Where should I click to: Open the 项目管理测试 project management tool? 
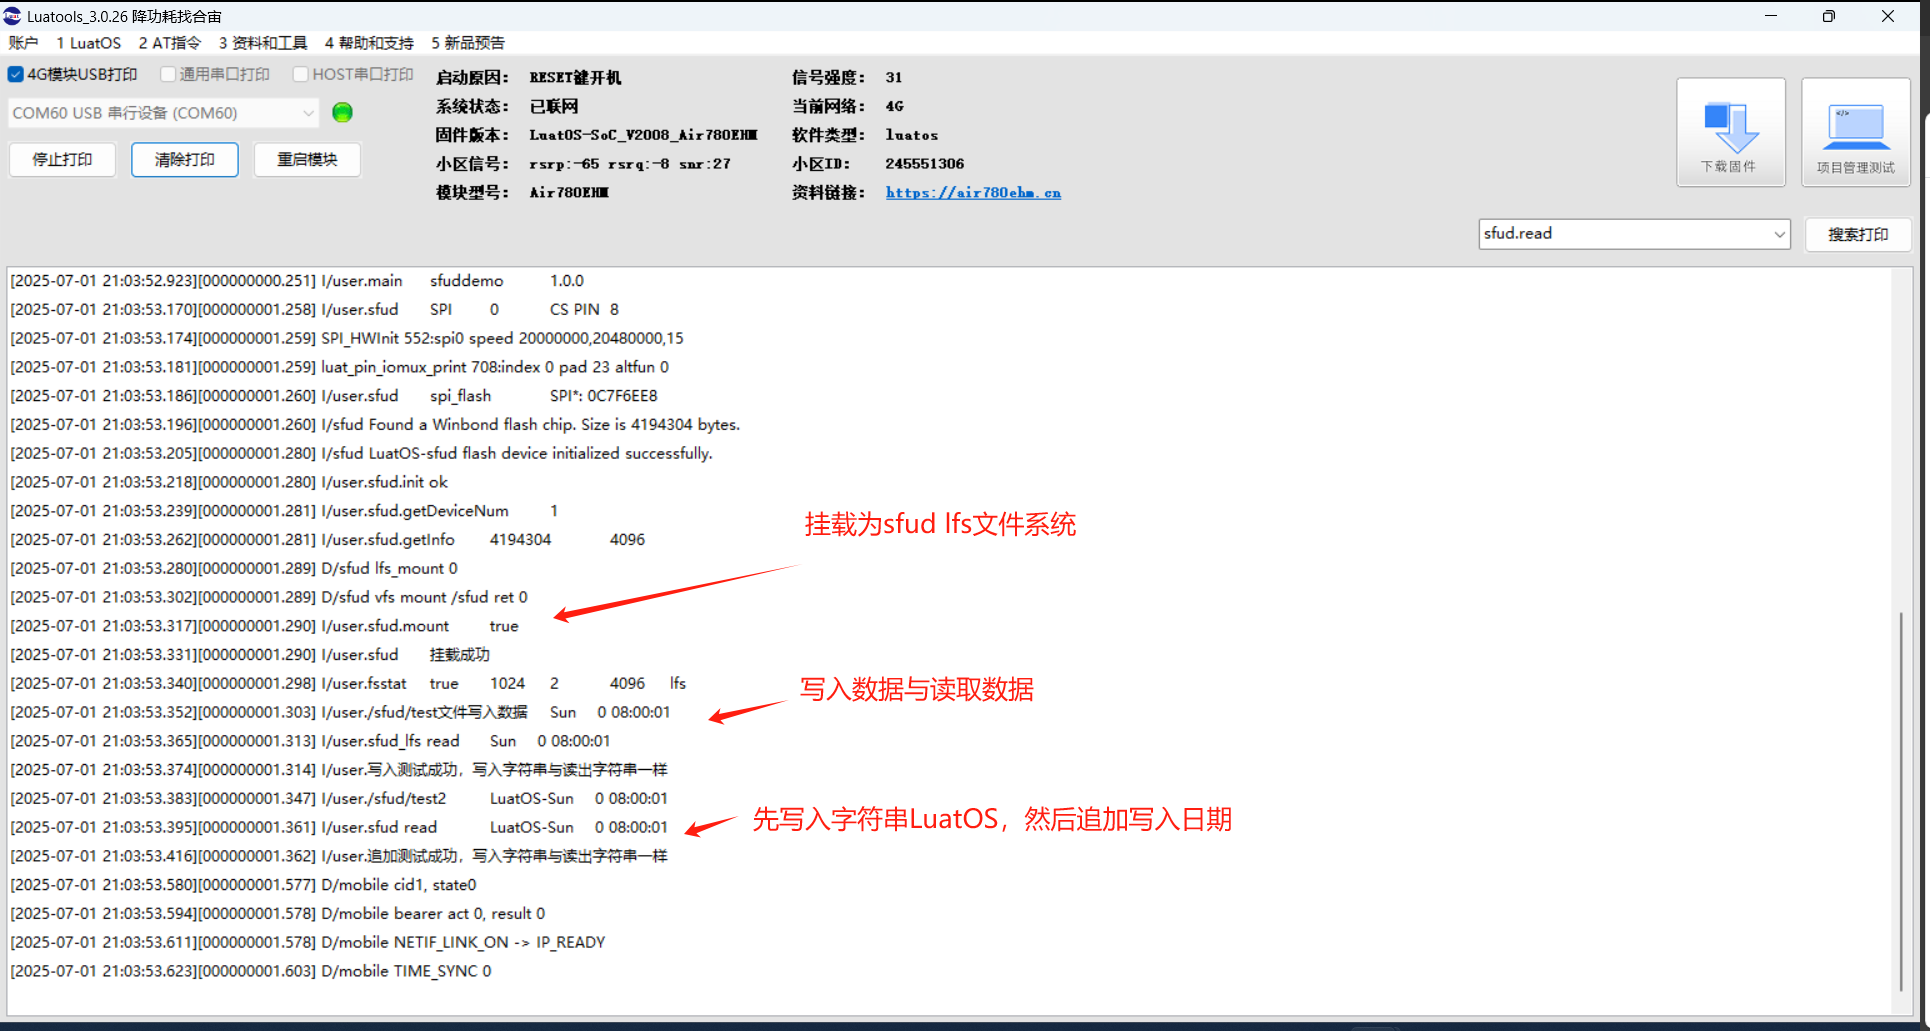coord(1855,132)
